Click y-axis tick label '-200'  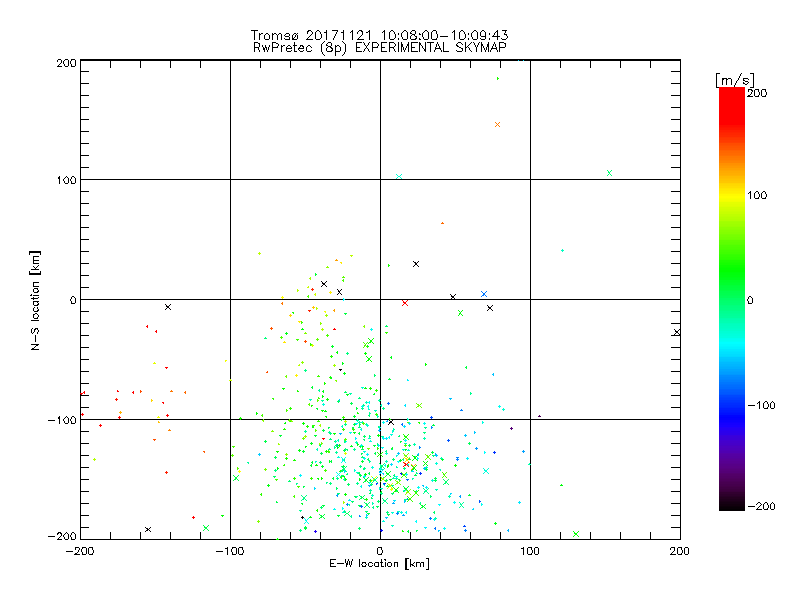click(x=62, y=536)
